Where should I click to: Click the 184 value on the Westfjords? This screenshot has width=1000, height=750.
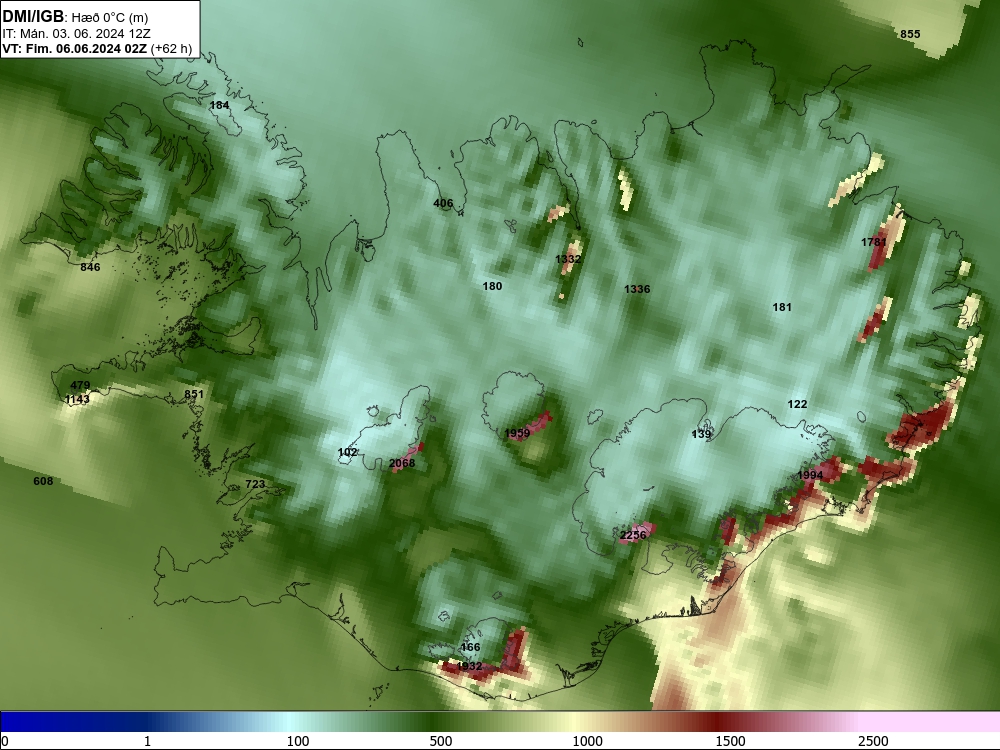219,105
